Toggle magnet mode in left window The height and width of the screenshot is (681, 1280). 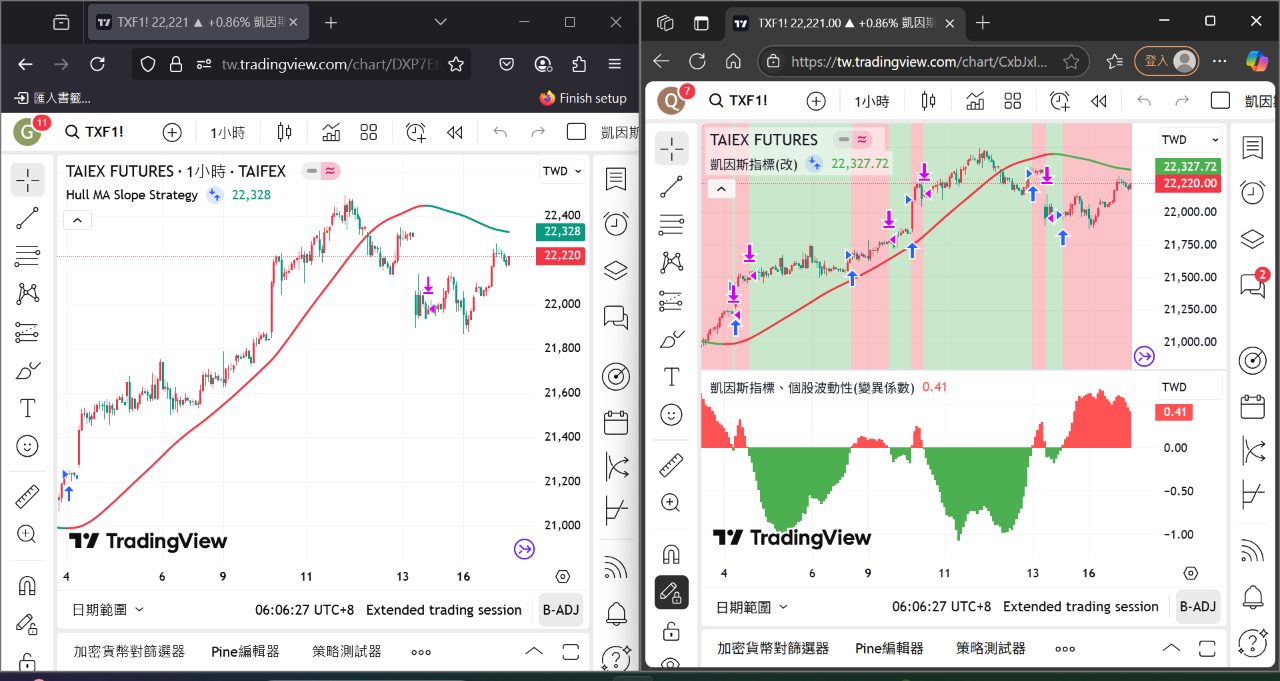click(28, 584)
